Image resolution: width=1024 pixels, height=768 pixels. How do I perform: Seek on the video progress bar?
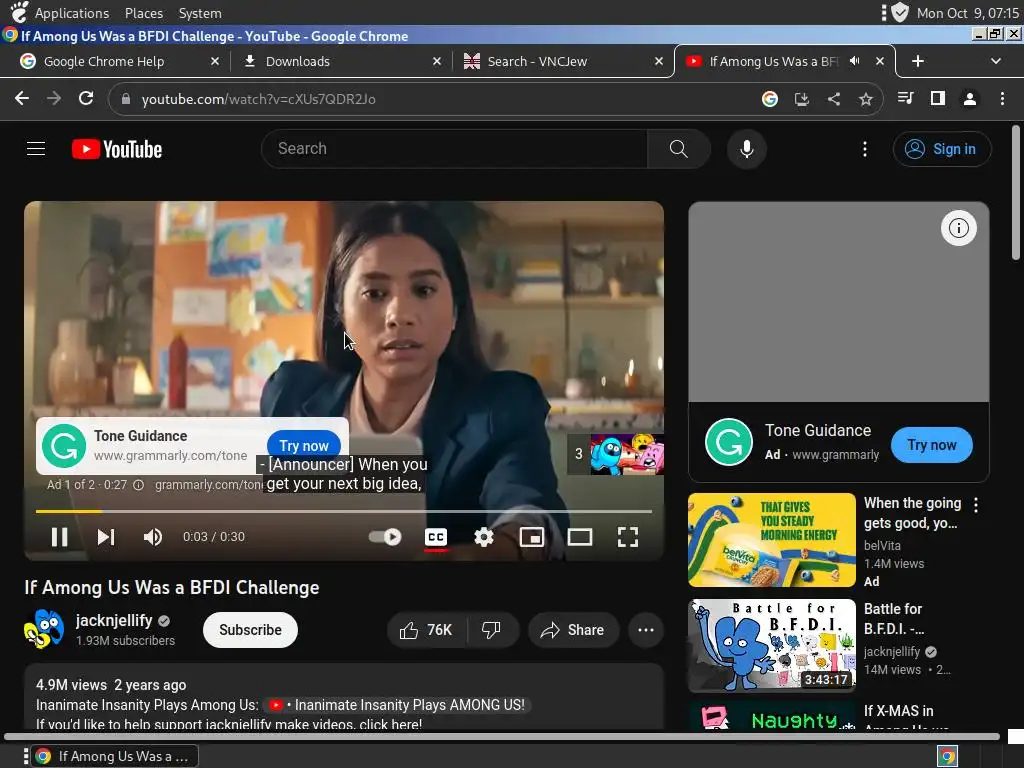pyautogui.click(x=344, y=511)
